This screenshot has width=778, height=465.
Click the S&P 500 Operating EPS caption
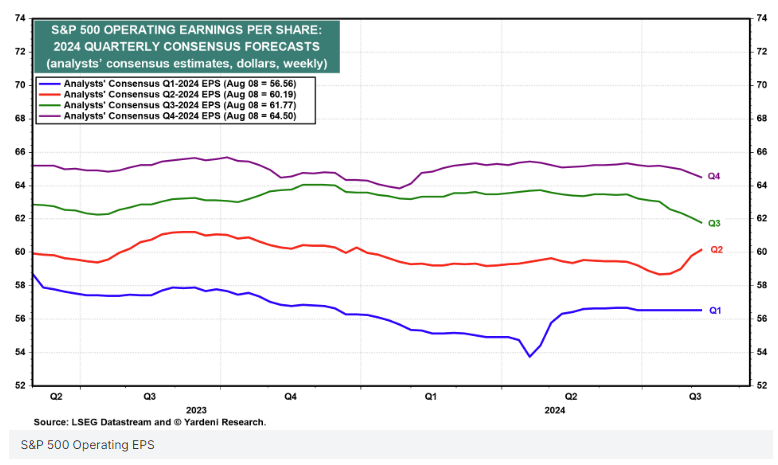[80, 446]
